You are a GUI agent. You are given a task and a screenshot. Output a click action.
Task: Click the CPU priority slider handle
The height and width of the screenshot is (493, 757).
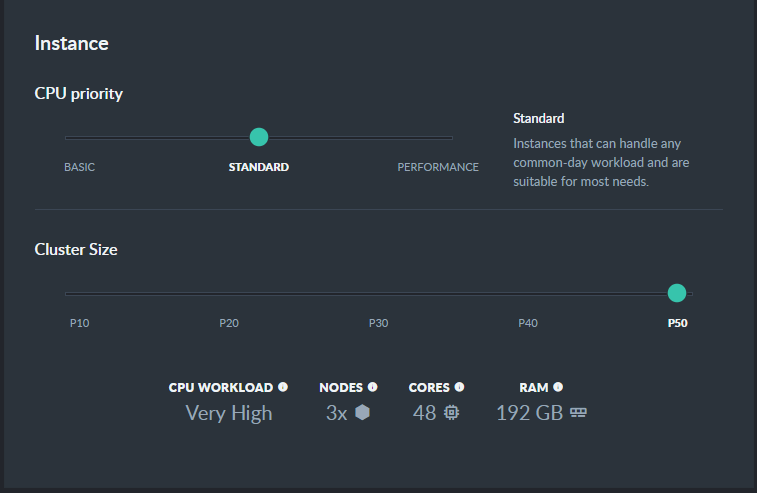pos(259,137)
